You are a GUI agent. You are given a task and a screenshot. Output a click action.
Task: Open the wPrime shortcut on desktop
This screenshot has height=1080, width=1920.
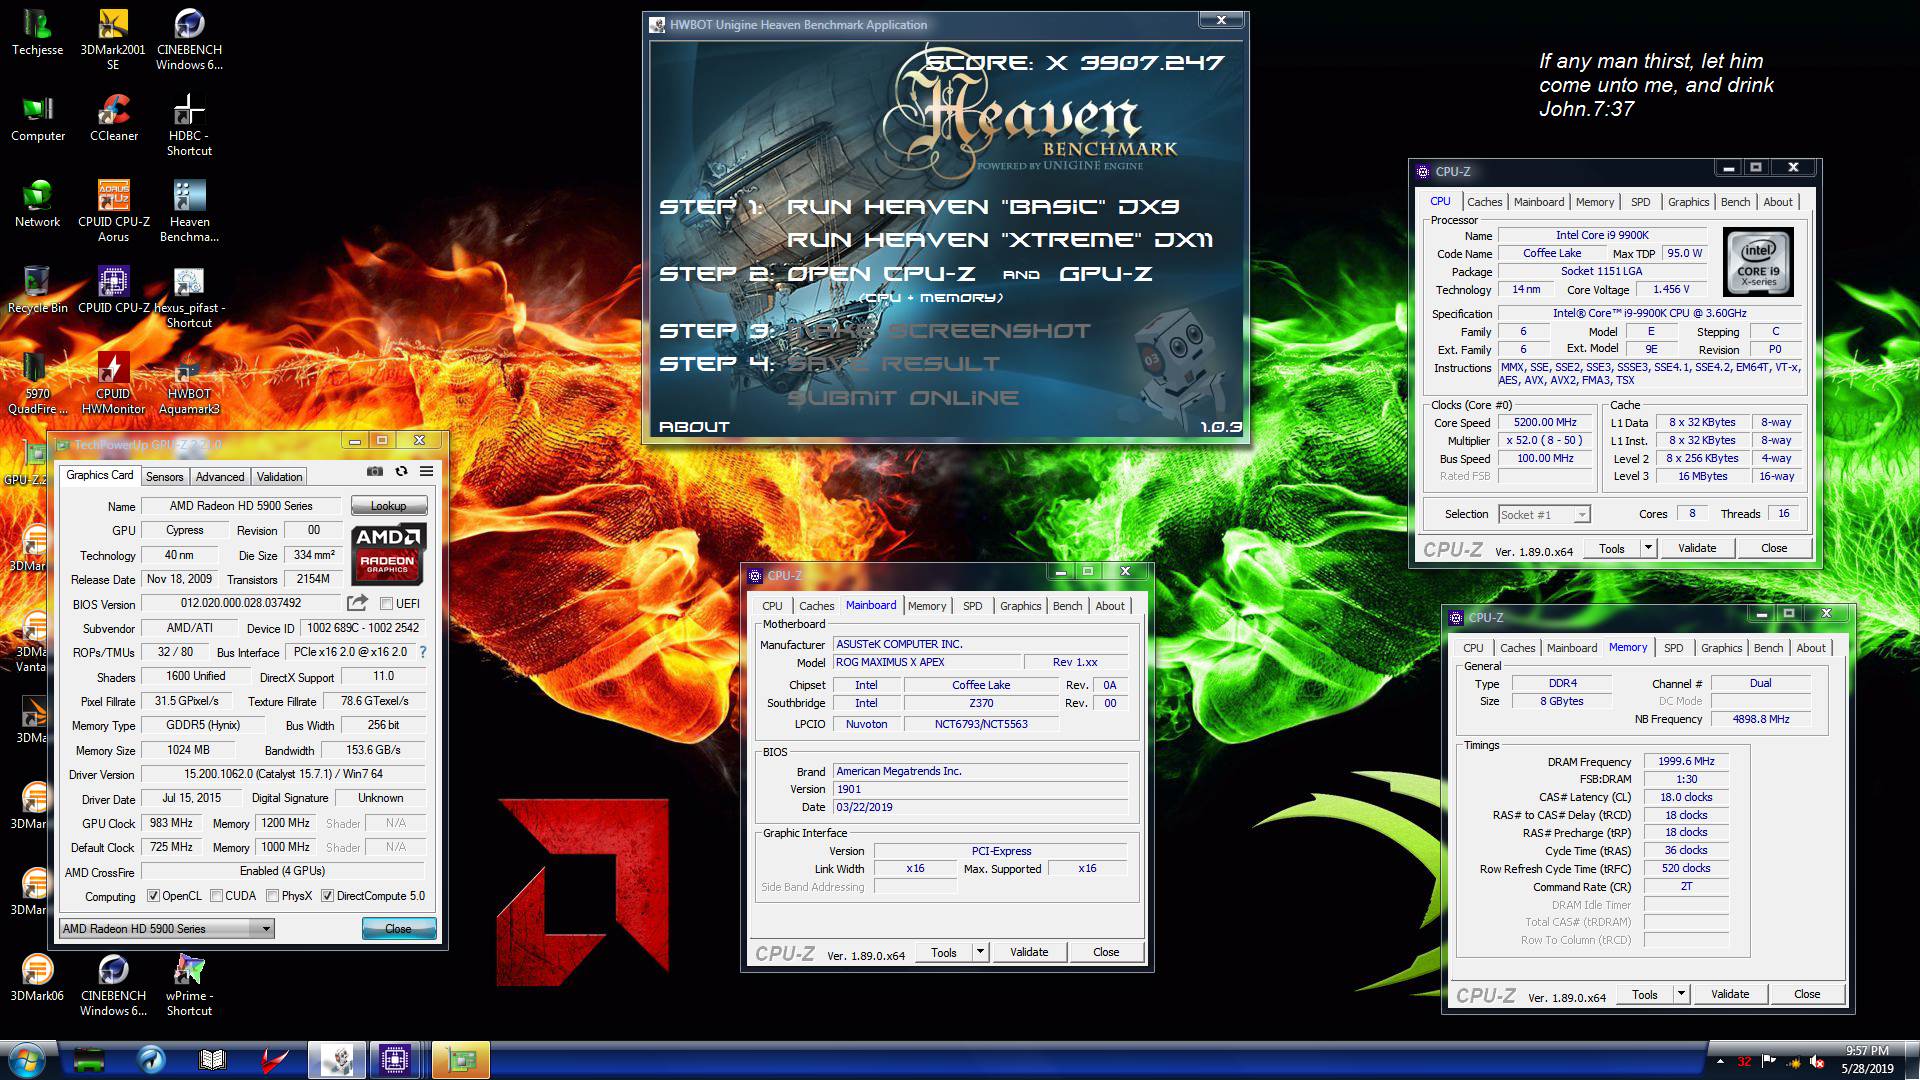[x=189, y=985]
